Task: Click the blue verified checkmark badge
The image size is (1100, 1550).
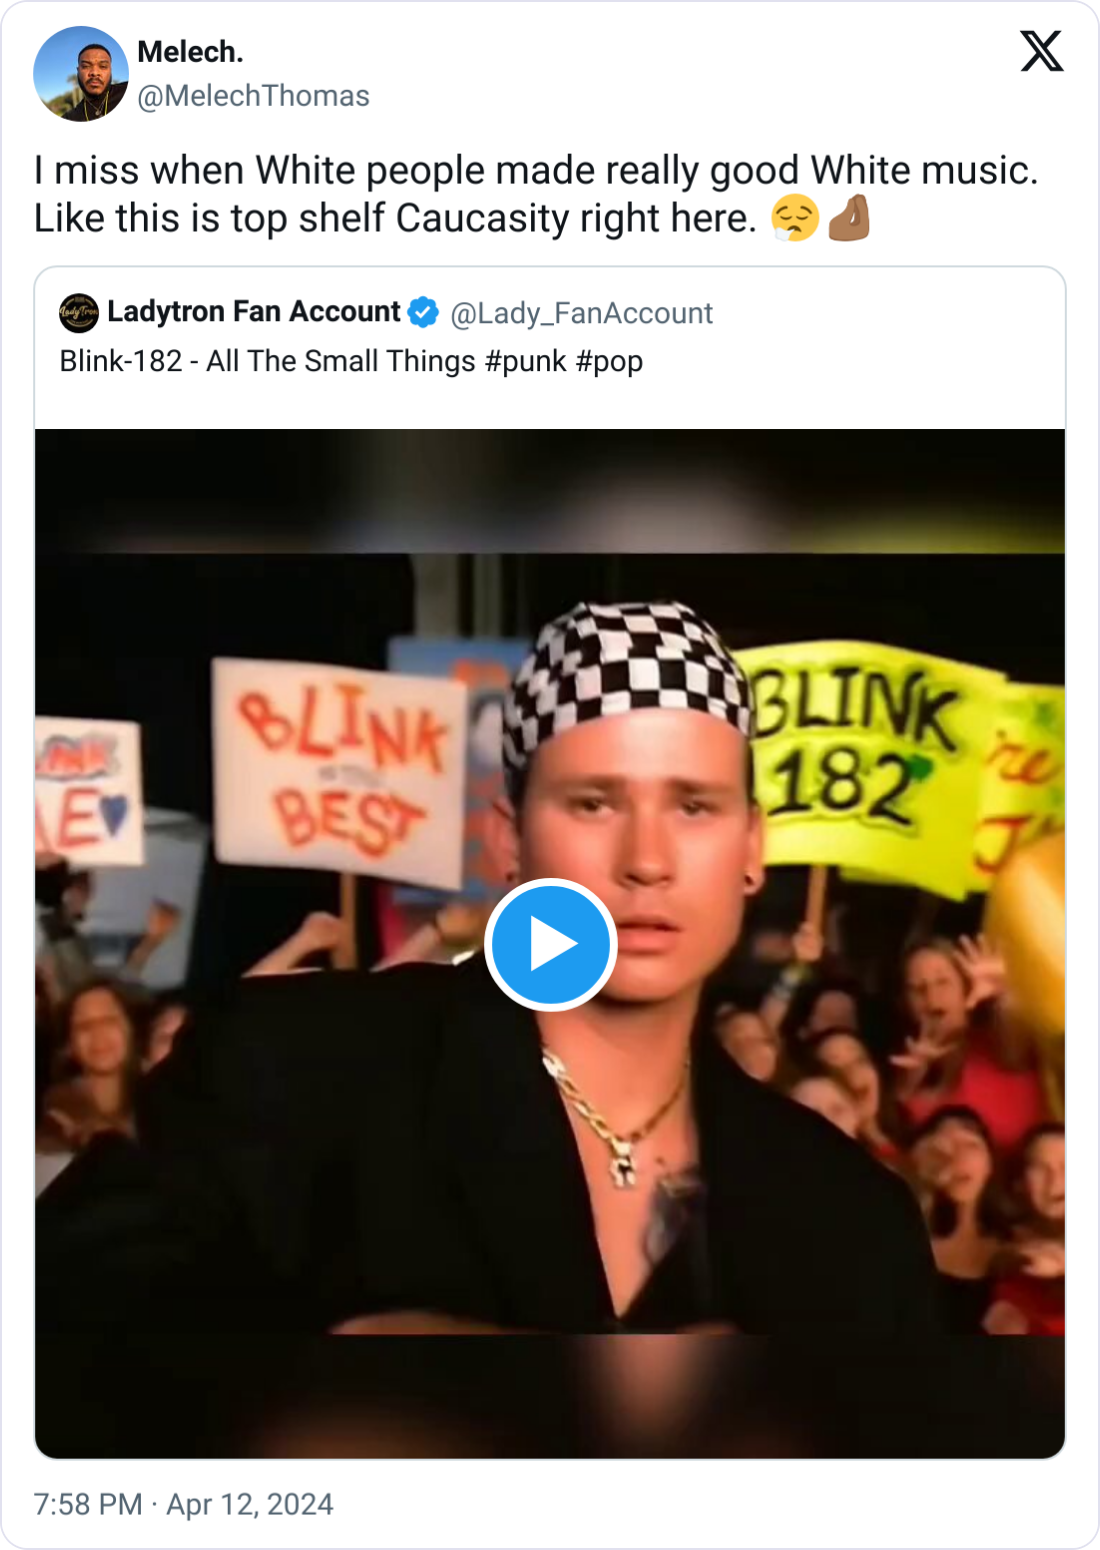Action: click(x=423, y=313)
